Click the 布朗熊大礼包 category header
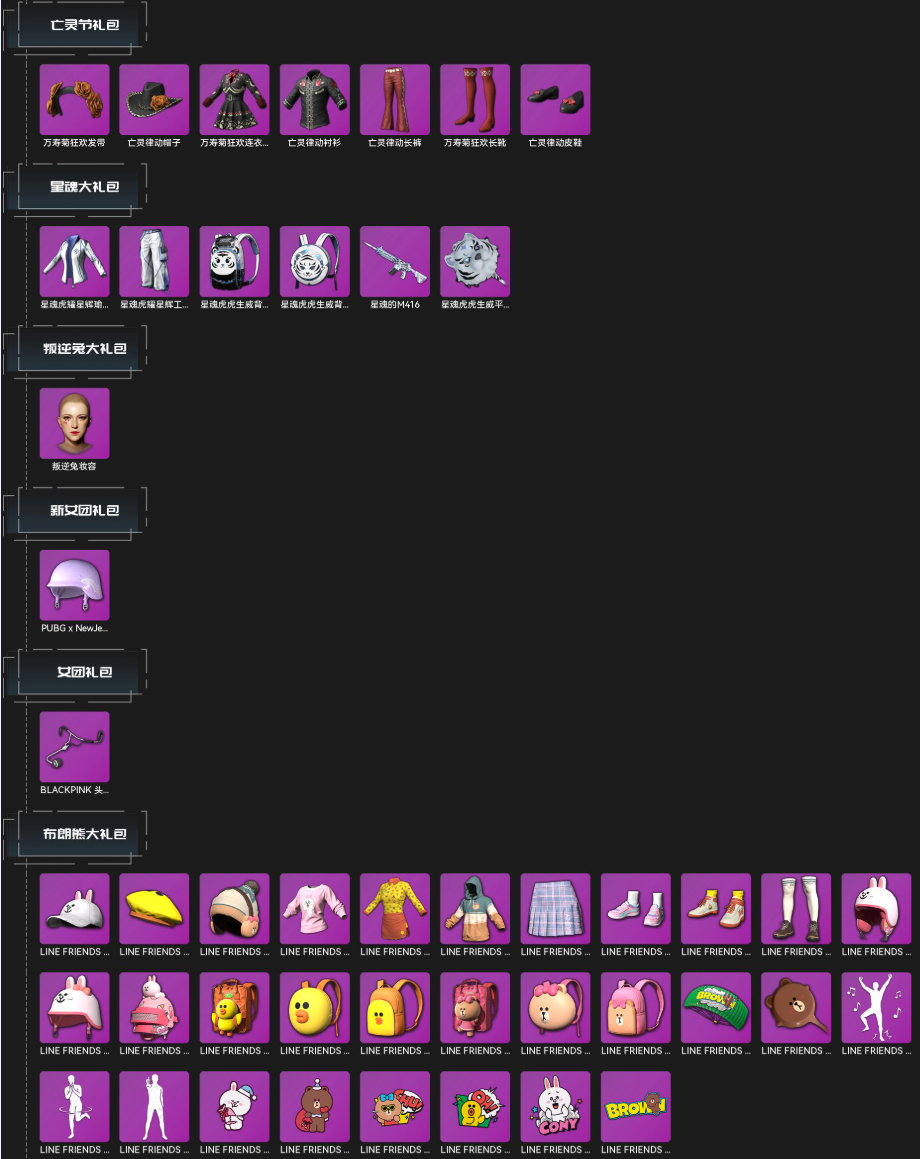 point(84,834)
